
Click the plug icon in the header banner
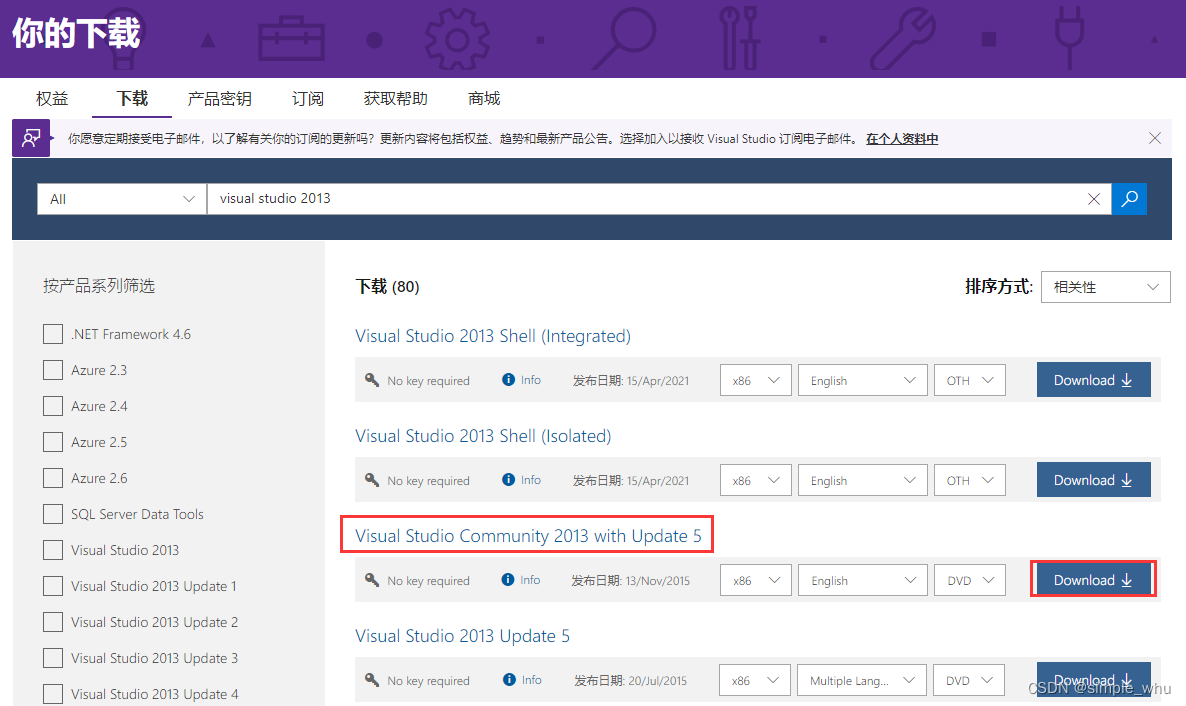[1069, 38]
